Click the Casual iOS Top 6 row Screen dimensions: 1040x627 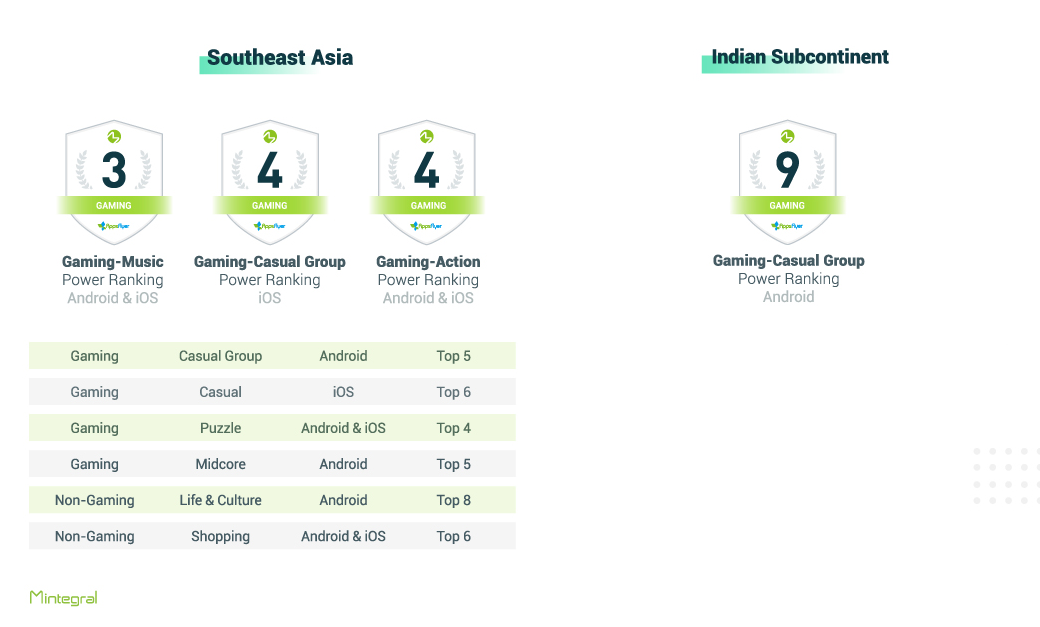click(x=272, y=391)
